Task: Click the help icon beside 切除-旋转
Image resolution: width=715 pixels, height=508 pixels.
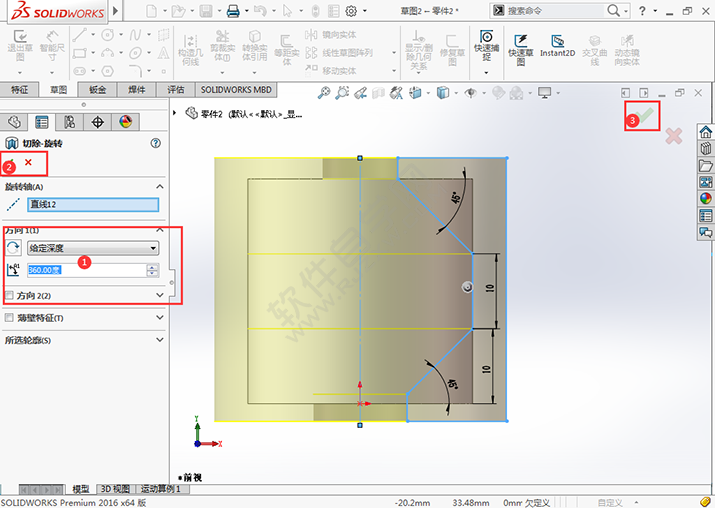Action: [156, 143]
